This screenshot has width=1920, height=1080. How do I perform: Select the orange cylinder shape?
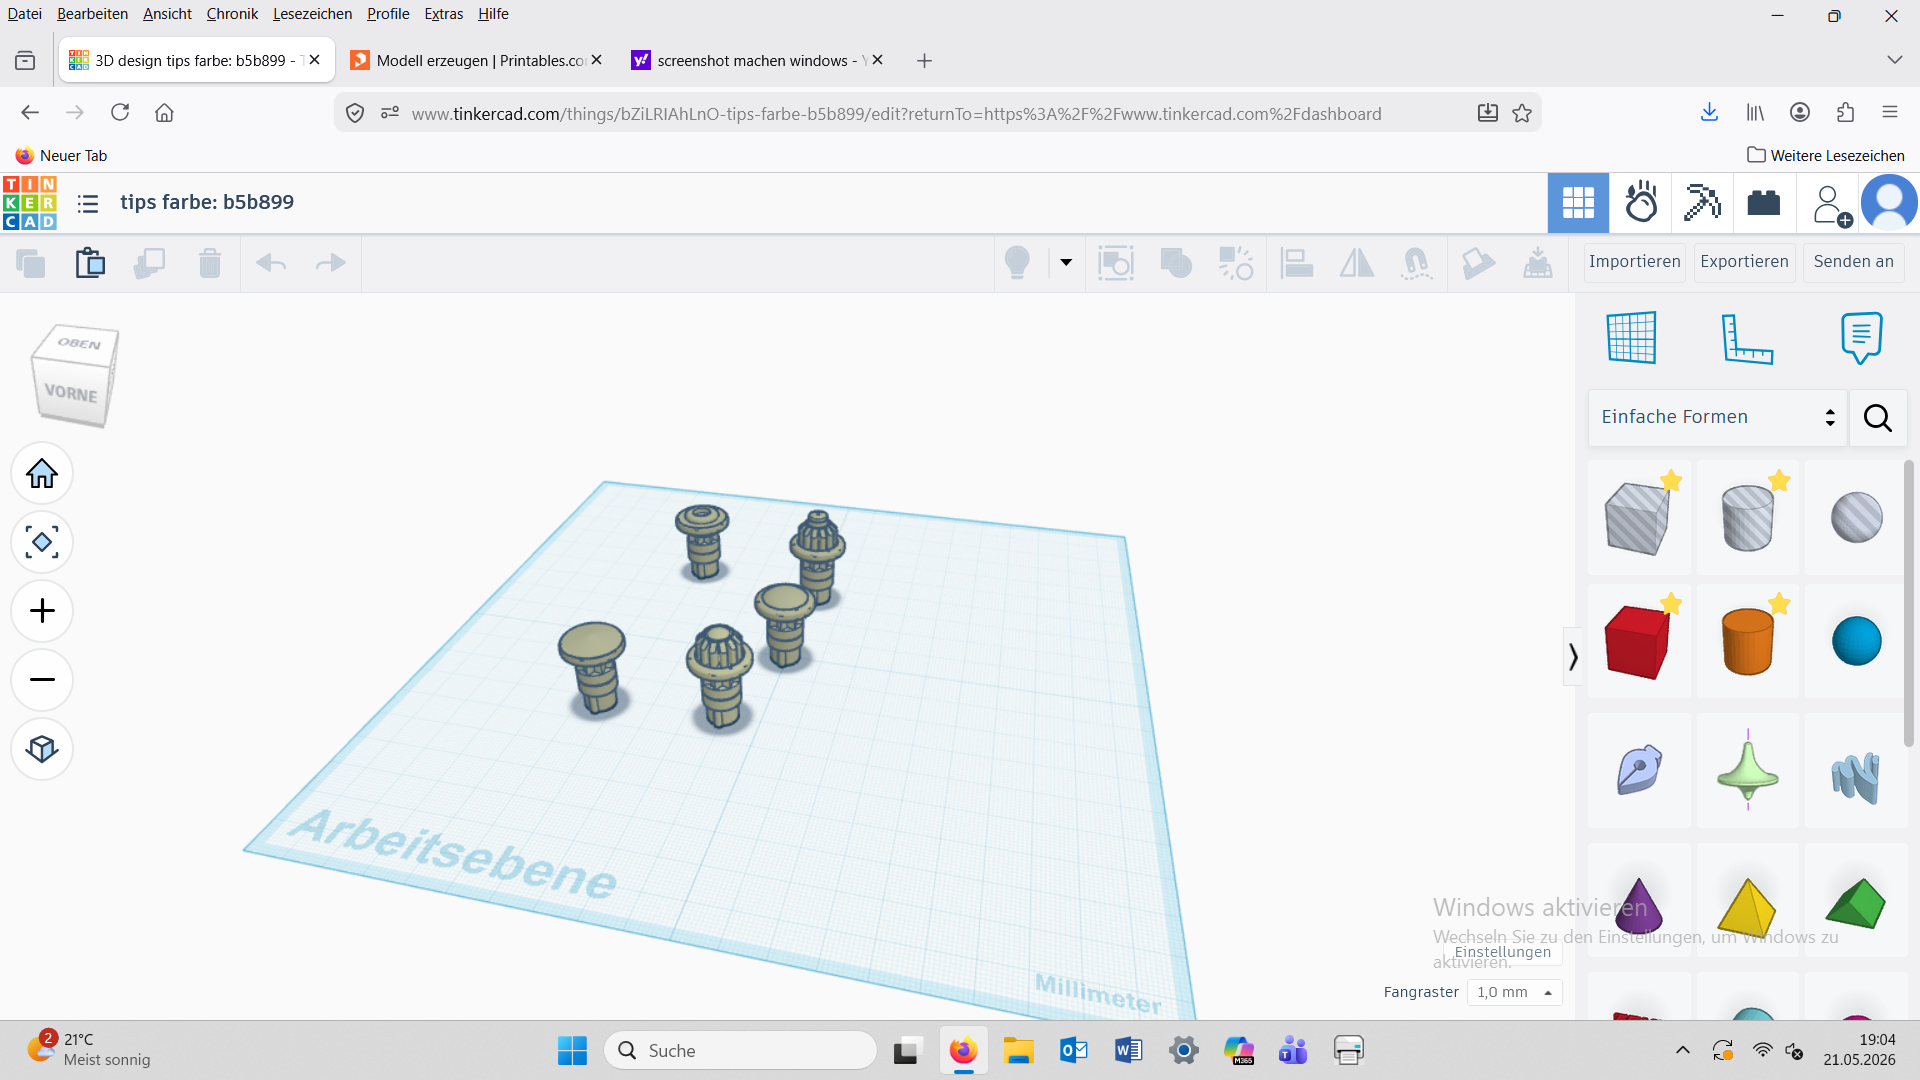pos(1747,641)
